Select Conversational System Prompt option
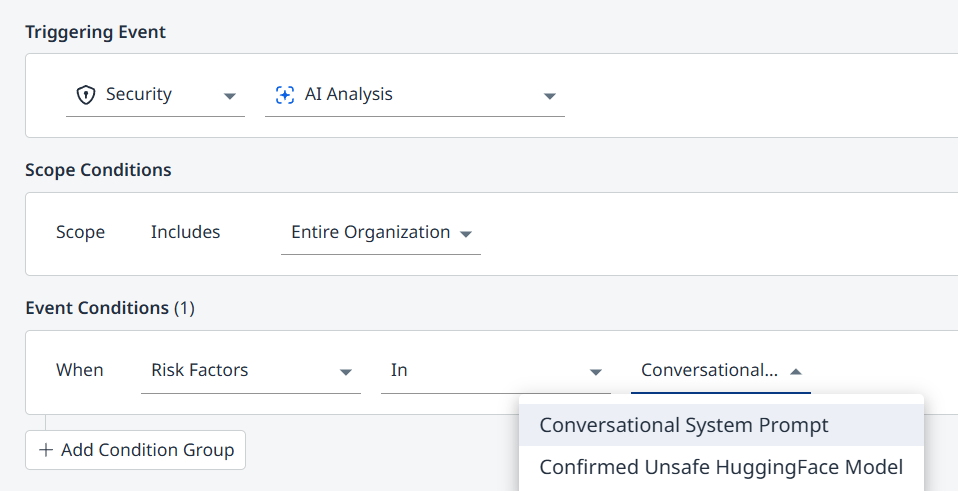 click(x=684, y=425)
